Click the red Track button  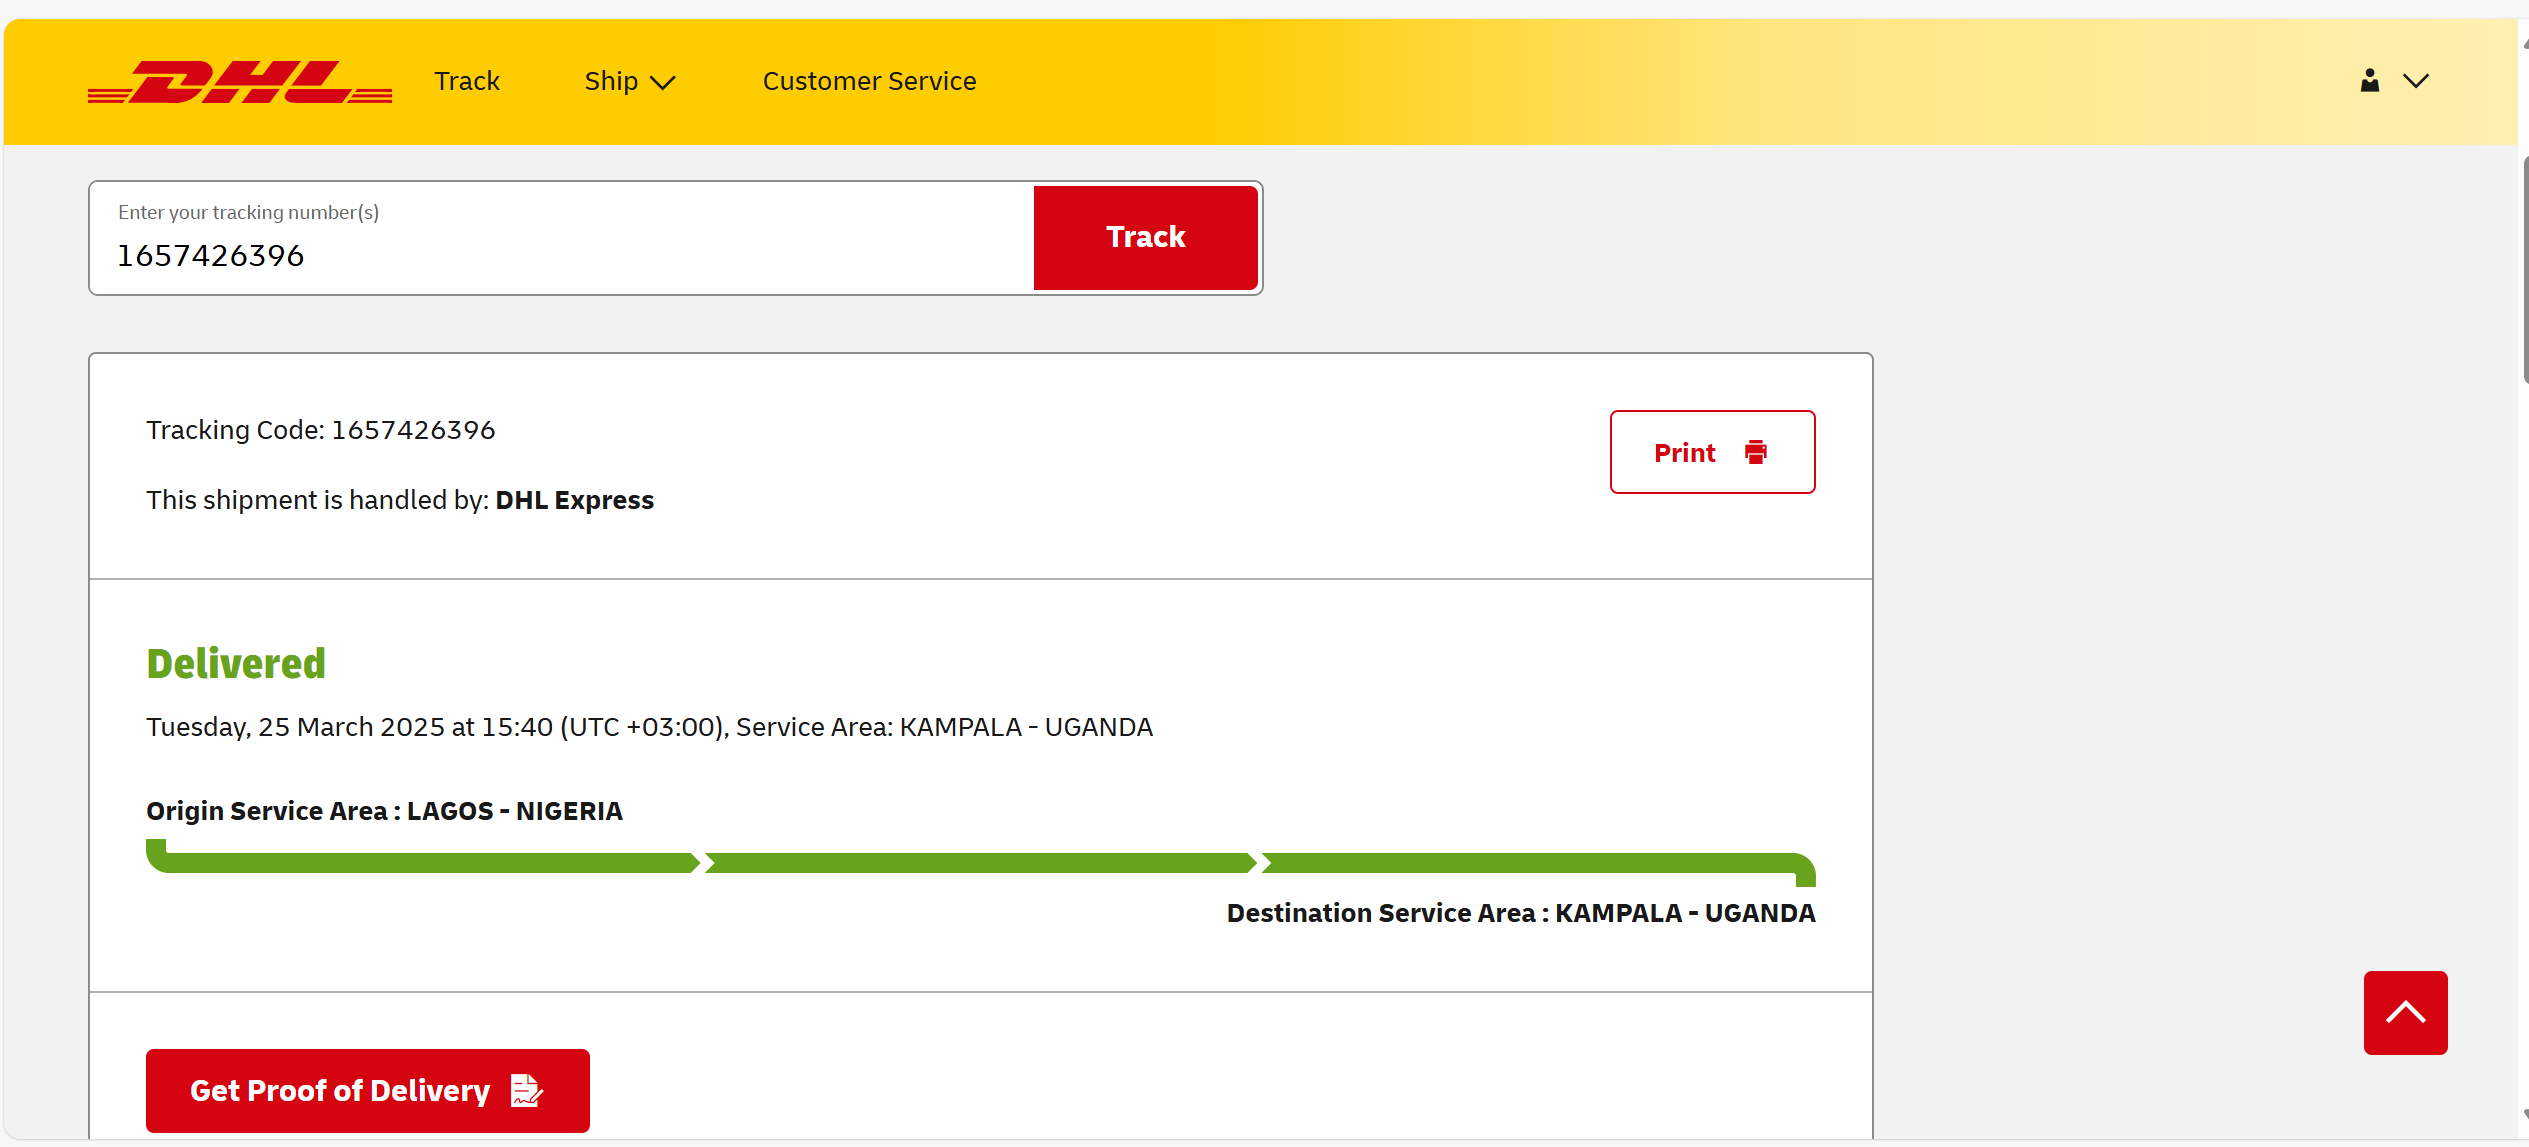1145,238
